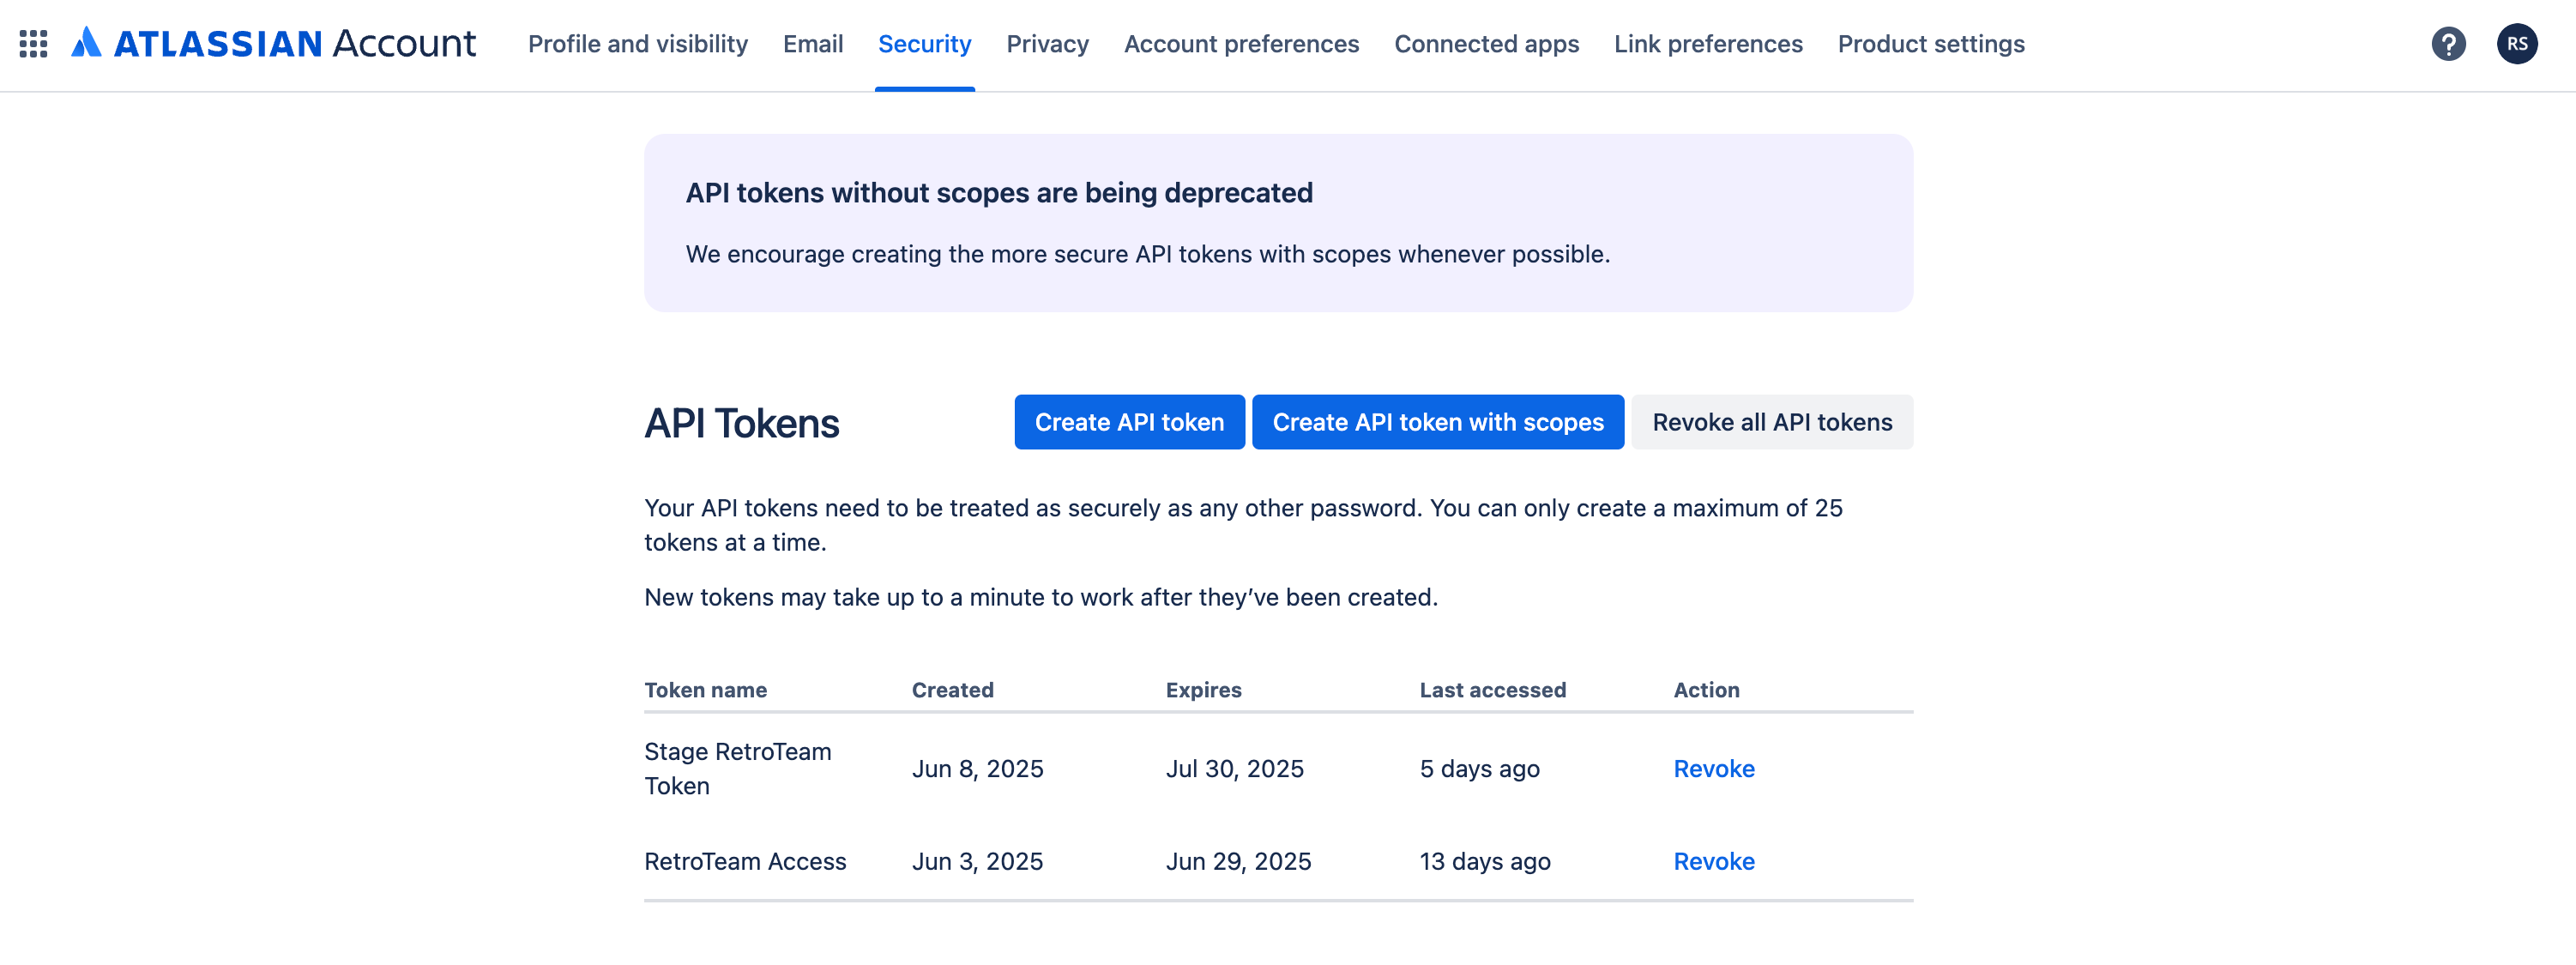Click the 'We encourage creating' notice text

point(1147,254)
